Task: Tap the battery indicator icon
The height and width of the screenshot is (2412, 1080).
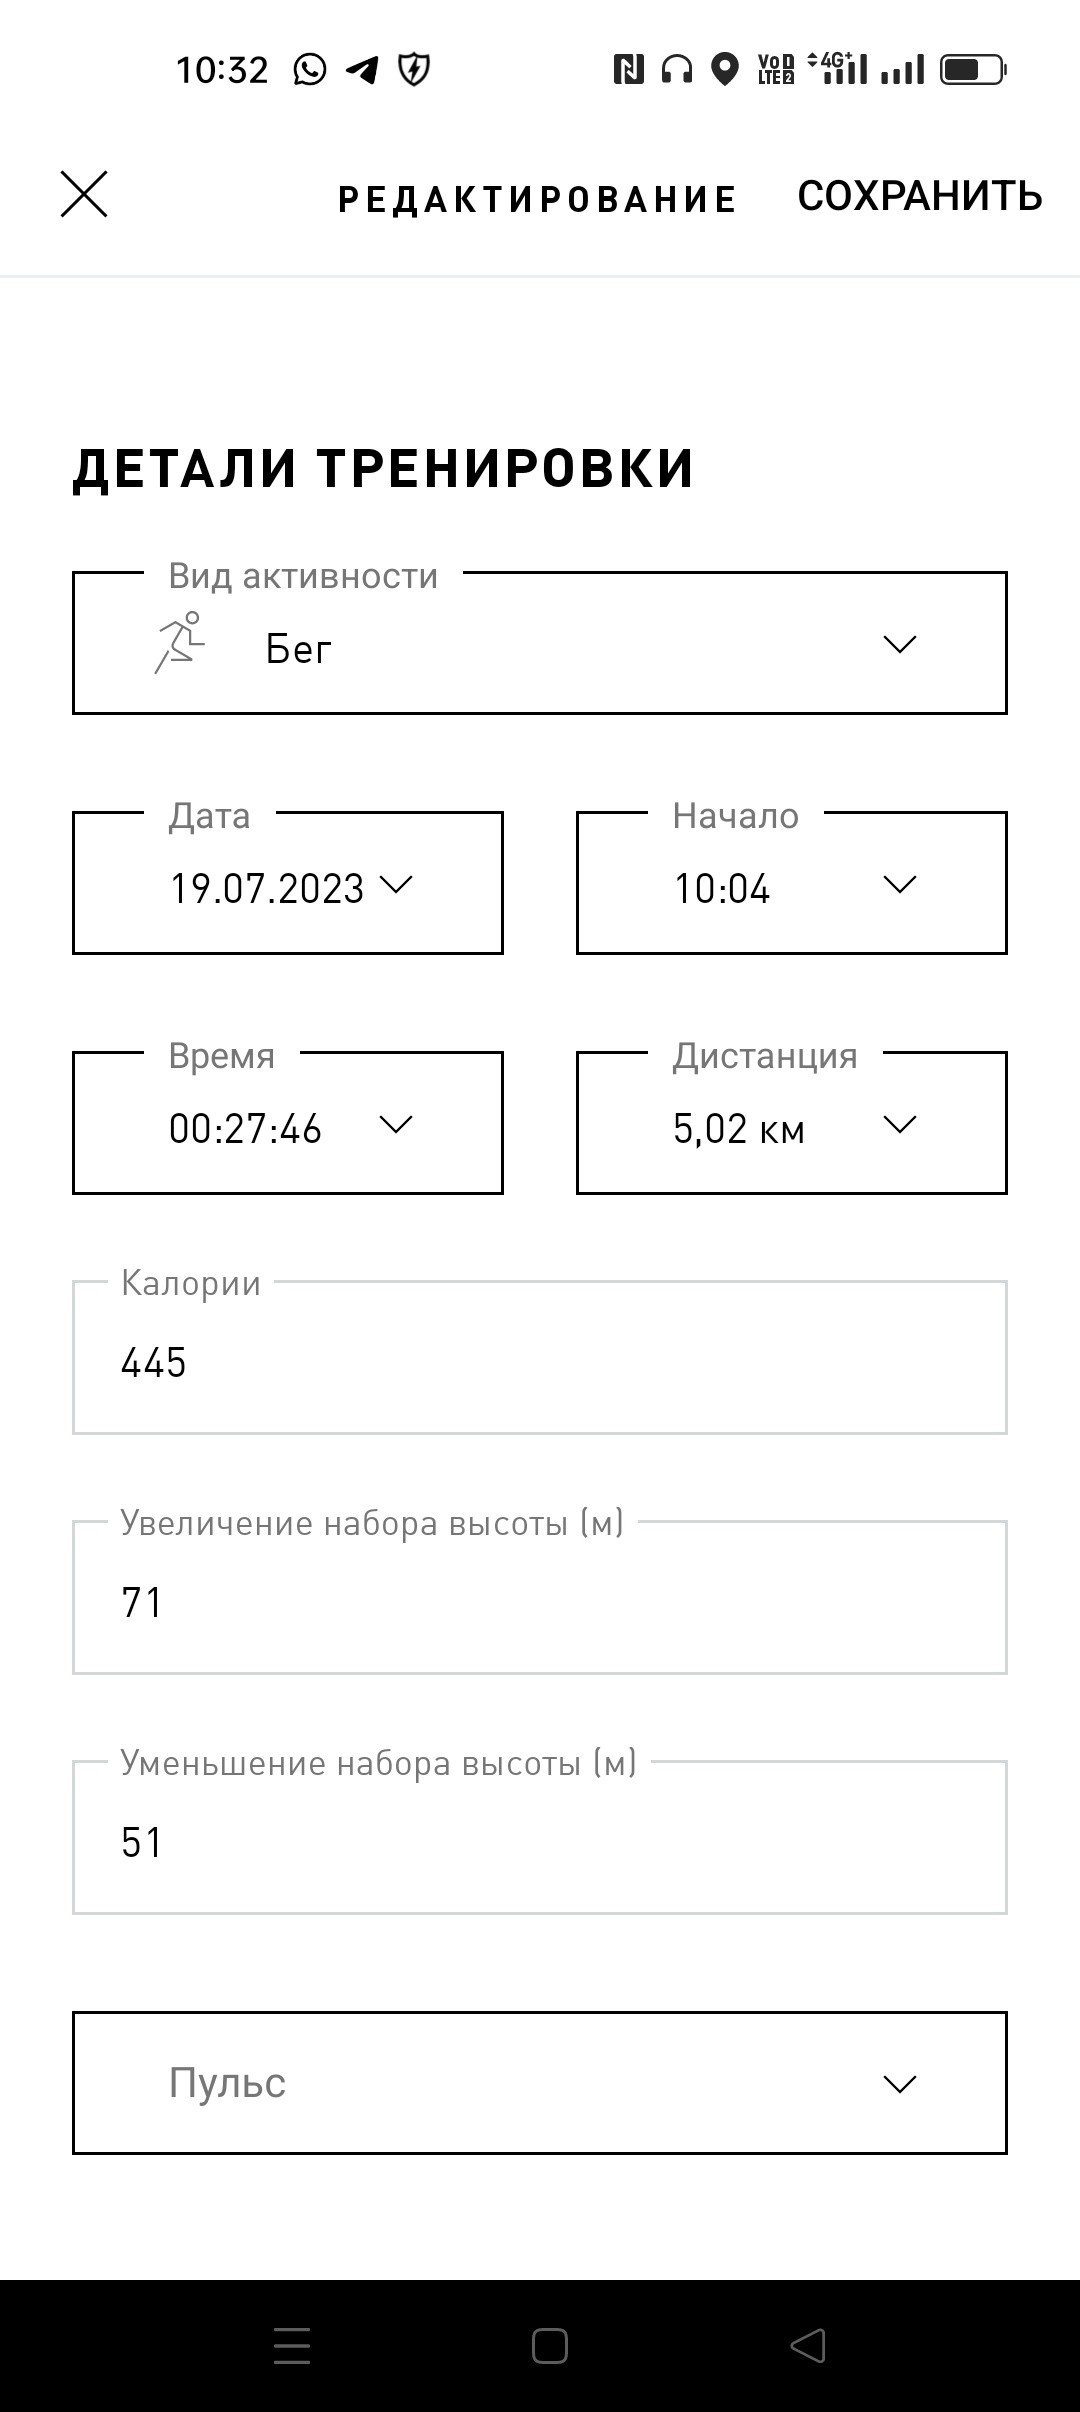Action: tap(973, 69)
